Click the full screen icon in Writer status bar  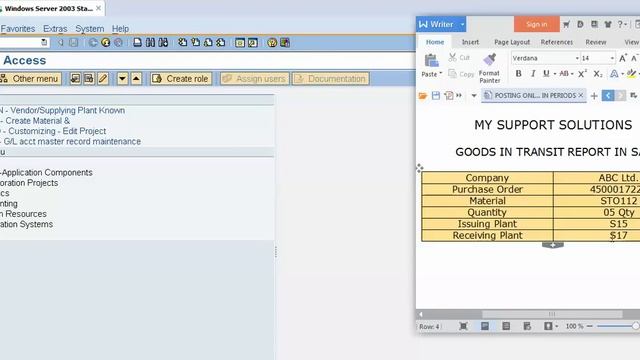click(463, 326)
